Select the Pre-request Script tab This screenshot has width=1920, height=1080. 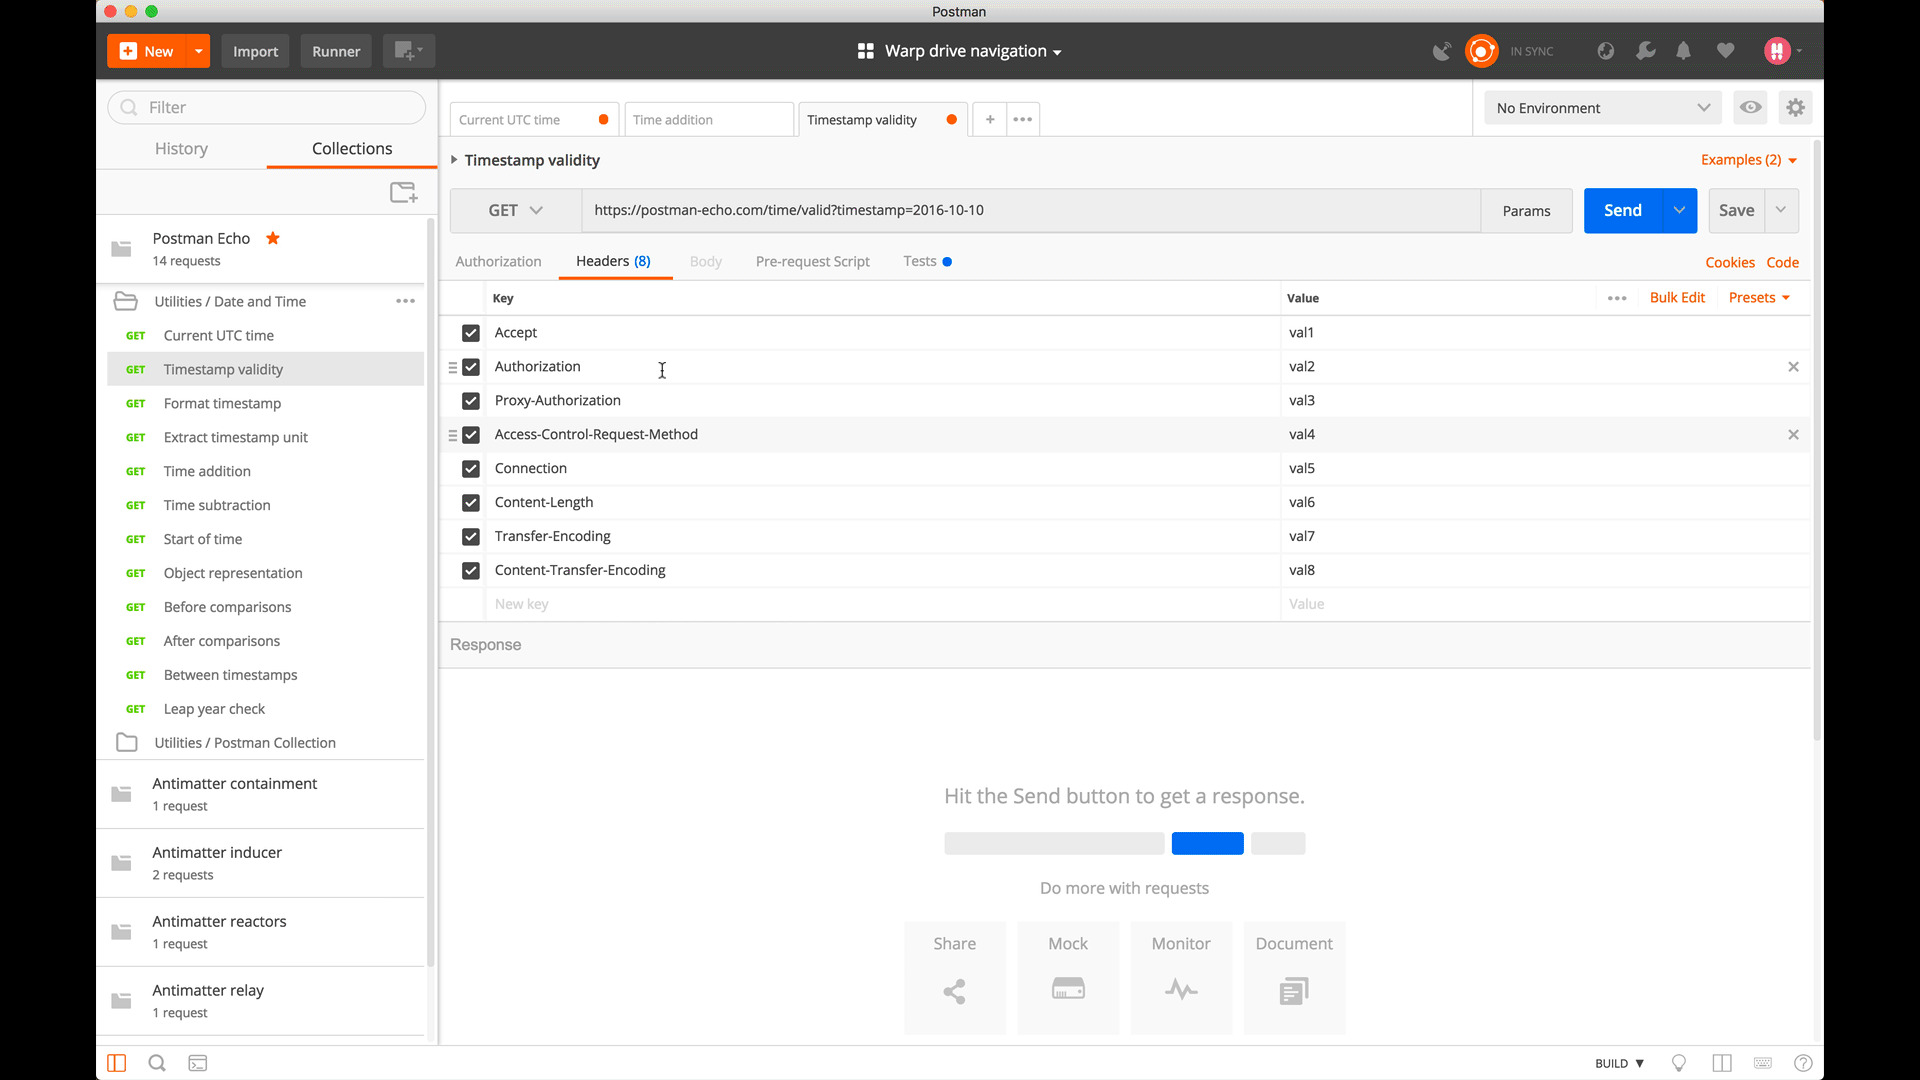point(812,260)
